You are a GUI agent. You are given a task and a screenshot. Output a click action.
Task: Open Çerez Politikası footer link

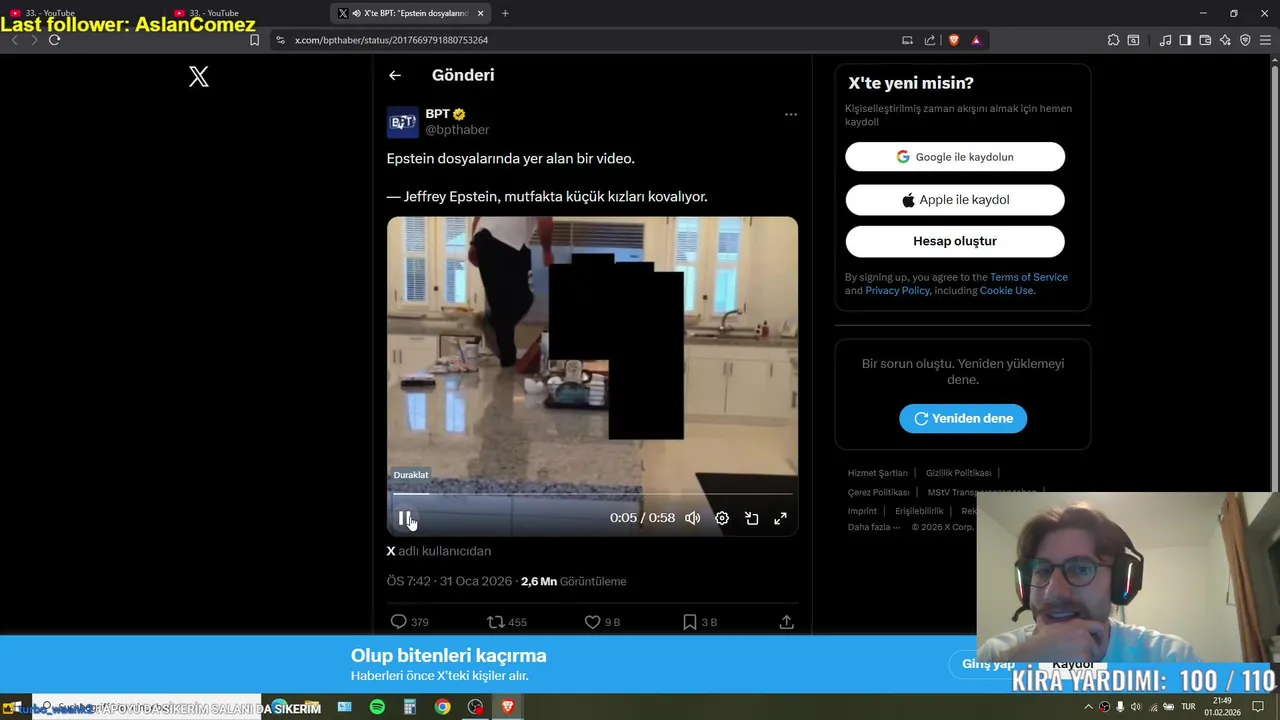(879, 492)
